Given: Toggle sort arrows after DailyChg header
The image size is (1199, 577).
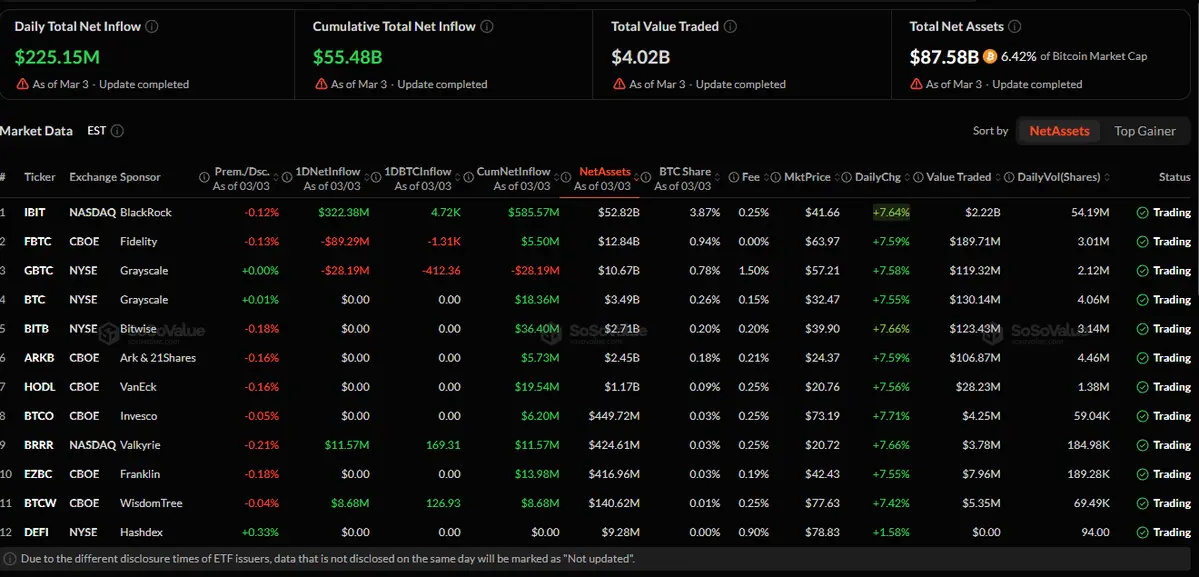Looking at the screenshot, I should pos(907,177).
